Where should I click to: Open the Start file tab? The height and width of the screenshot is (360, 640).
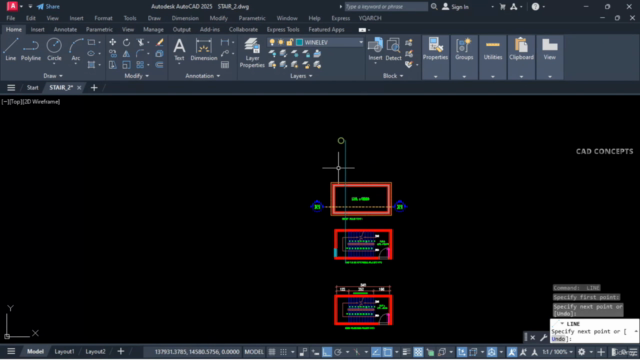click(x=33, y=88)
